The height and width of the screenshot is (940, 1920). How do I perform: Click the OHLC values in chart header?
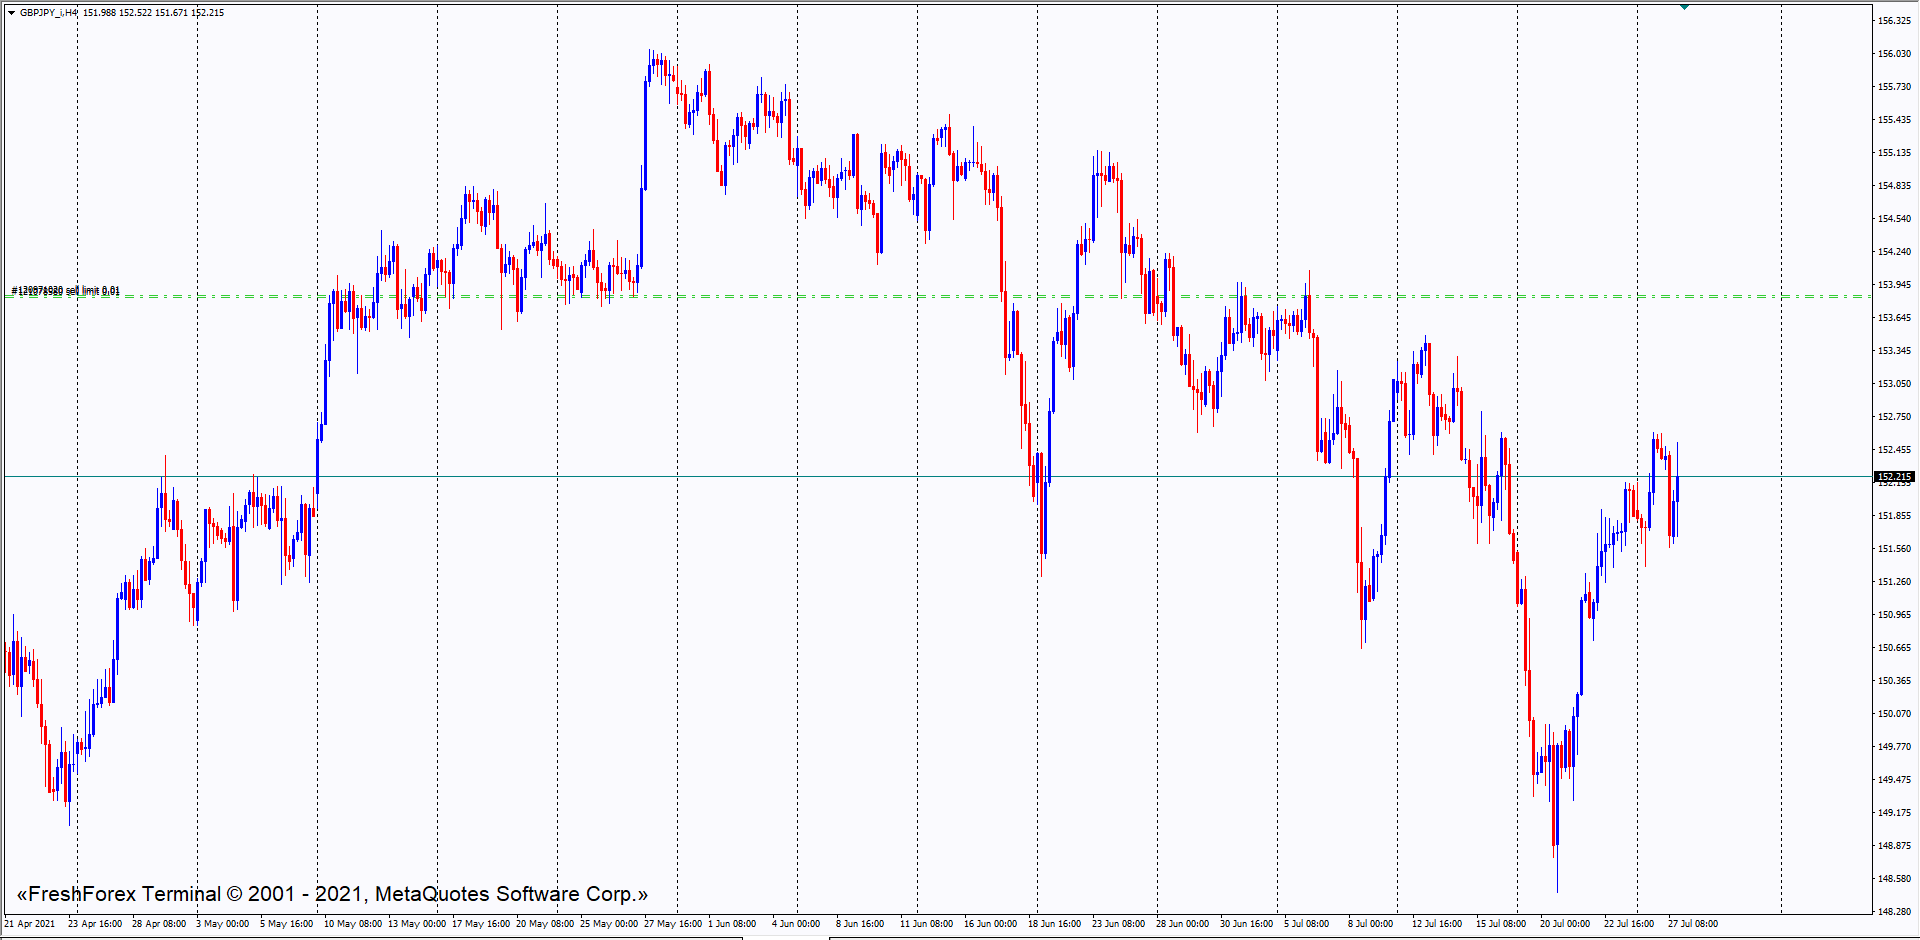(x=153, y=13)
